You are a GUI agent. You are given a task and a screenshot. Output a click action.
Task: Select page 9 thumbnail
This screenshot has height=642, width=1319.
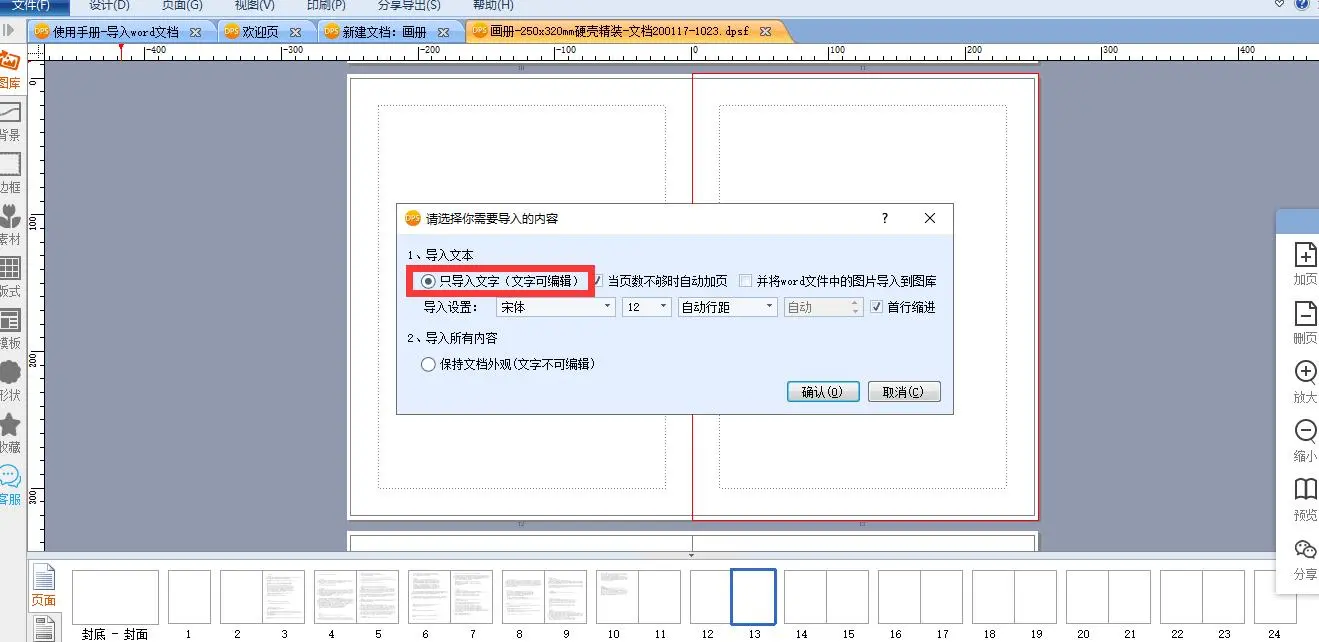pos(565,597)
